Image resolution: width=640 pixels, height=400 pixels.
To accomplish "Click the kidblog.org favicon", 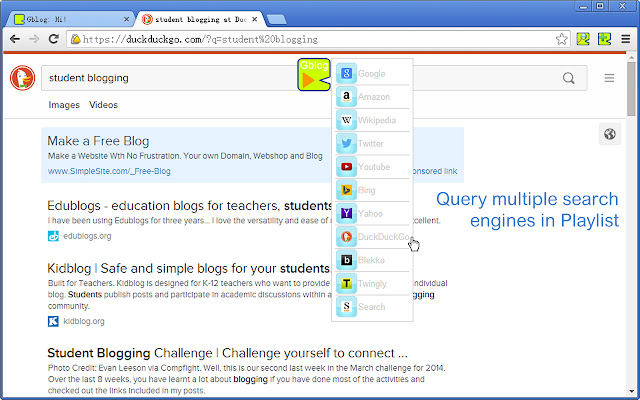I will click(x=53, y=321).
